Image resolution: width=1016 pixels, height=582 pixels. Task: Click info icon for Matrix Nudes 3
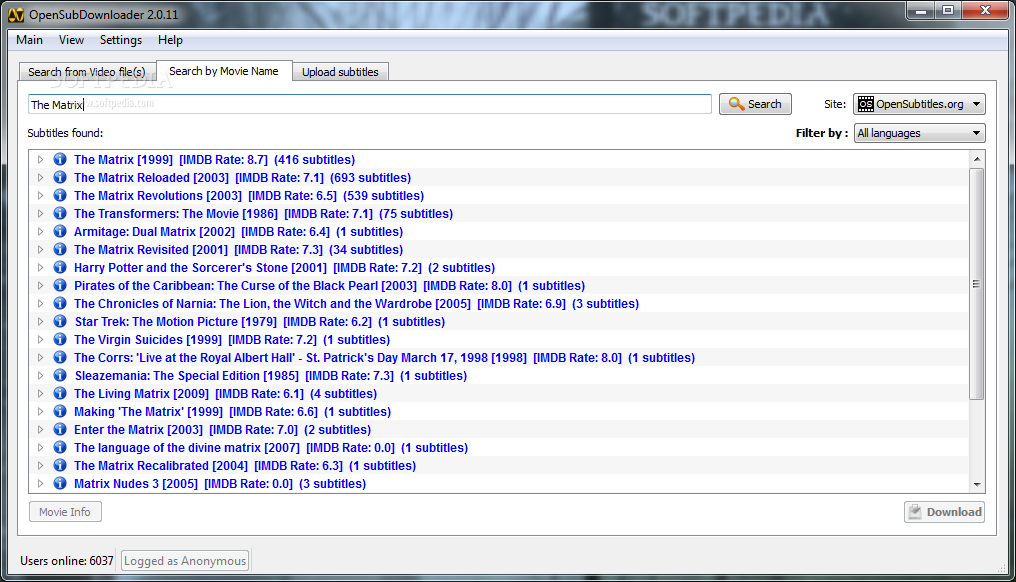pos(60,483)
